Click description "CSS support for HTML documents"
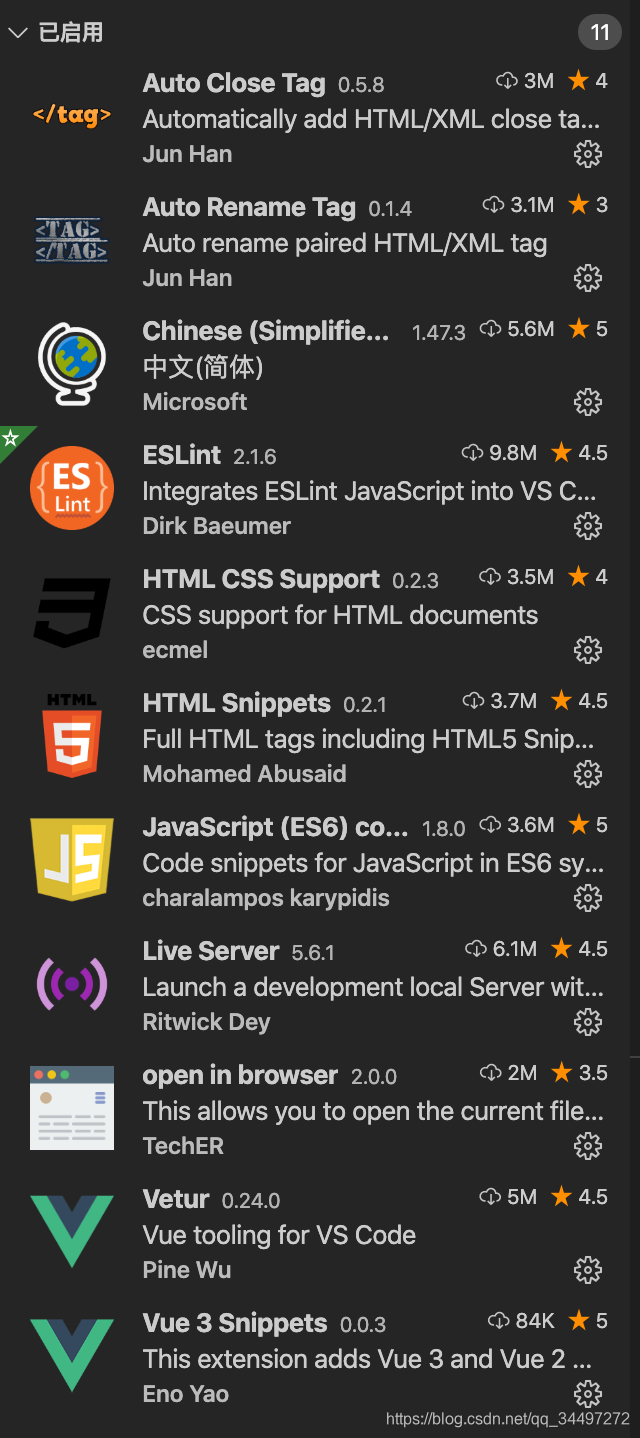Image resolution: width=640 pixels, height=1438 pixels. [x=340, y=616]
